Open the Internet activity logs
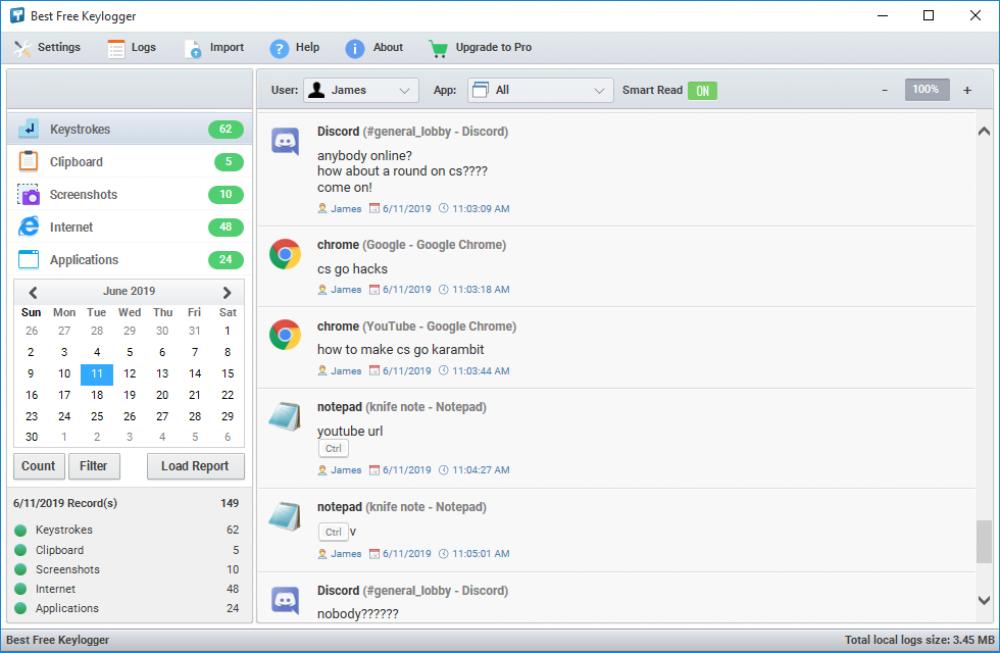The image size is (1000, 653). [x=70, y=227]
